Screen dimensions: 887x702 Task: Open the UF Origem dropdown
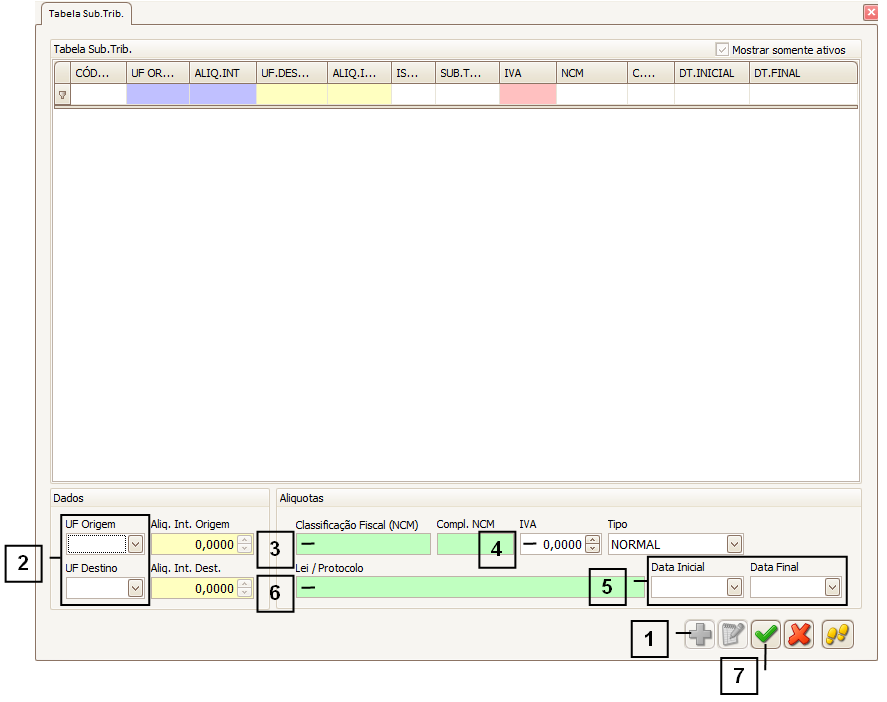click(136, 544)
